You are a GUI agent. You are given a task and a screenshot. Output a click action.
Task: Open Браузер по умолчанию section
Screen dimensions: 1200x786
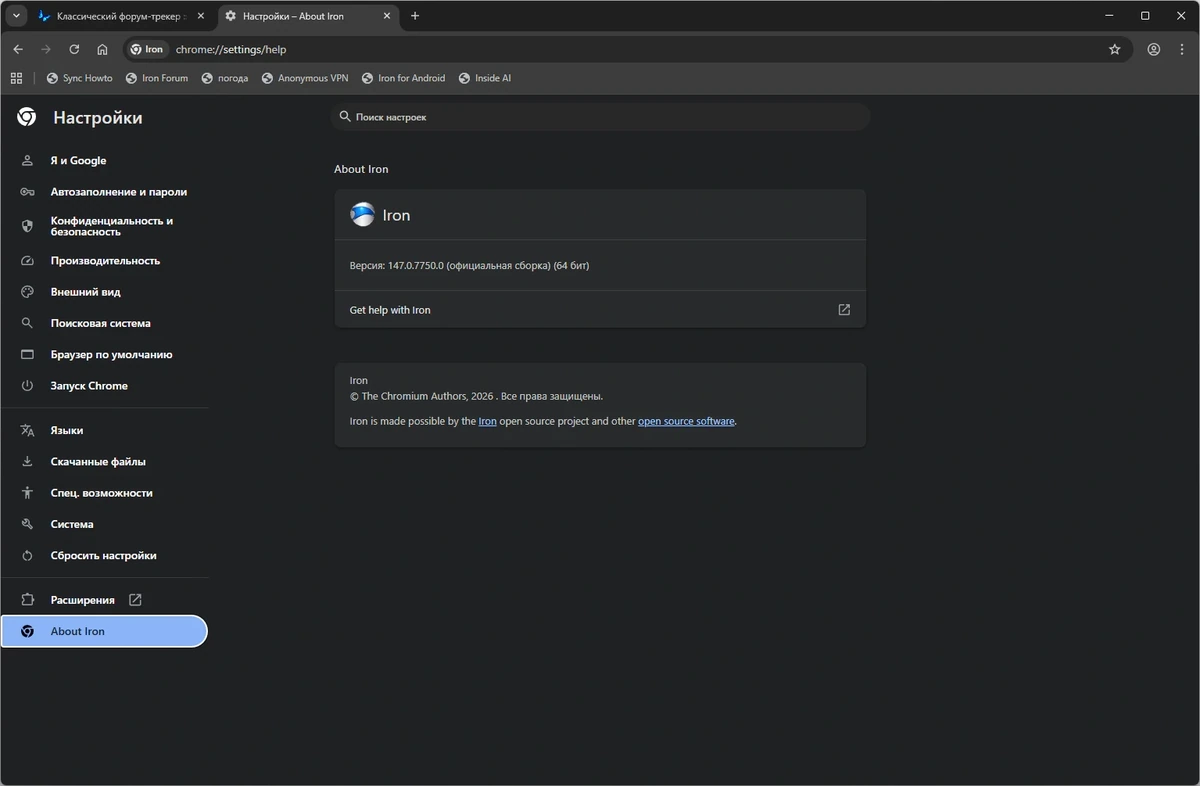pos(104,354)
